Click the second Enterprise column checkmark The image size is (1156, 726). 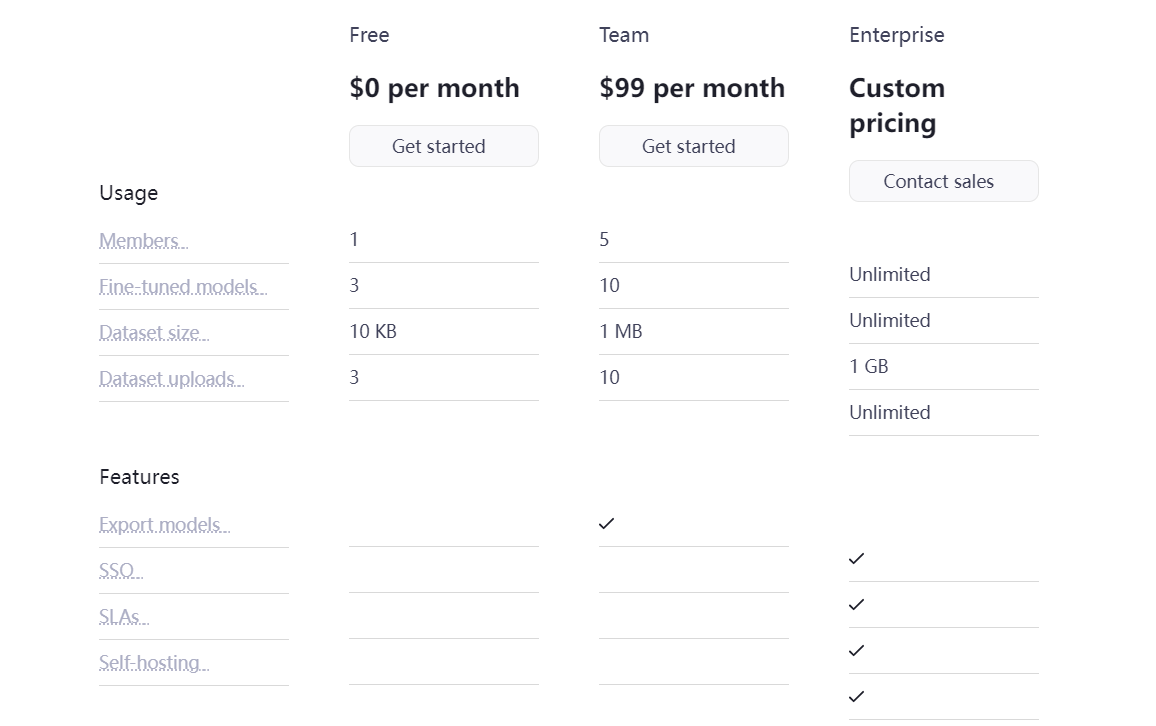coord(857,604)
